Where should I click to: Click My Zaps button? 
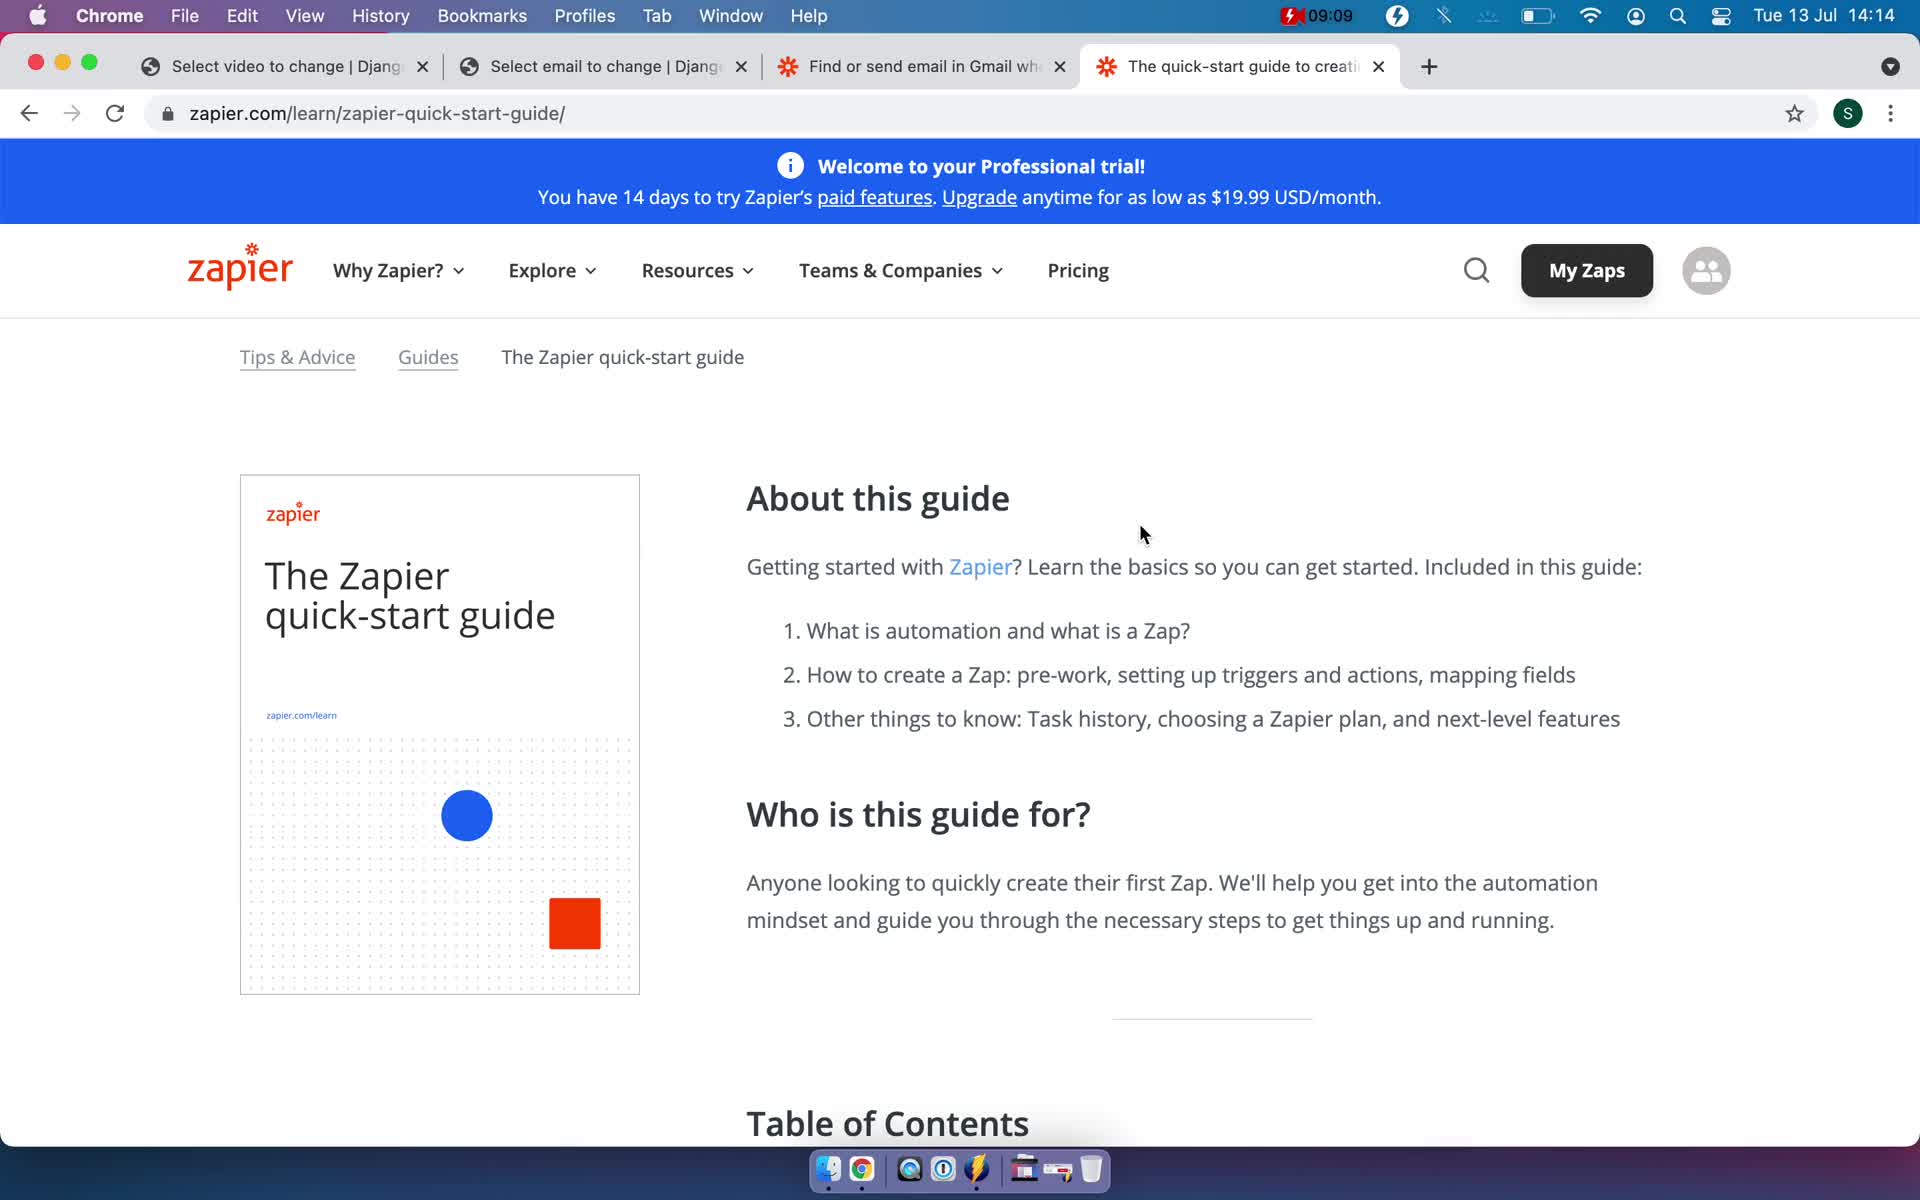(x=1587, y=270)
